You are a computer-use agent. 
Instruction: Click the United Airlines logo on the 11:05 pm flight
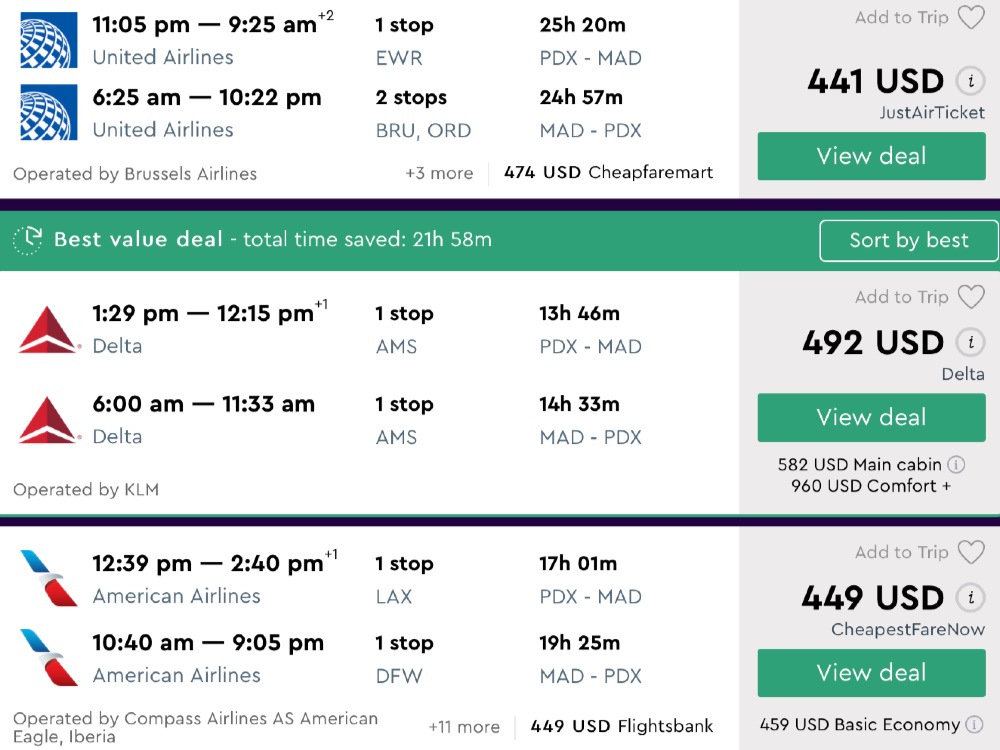click(48, 40)
